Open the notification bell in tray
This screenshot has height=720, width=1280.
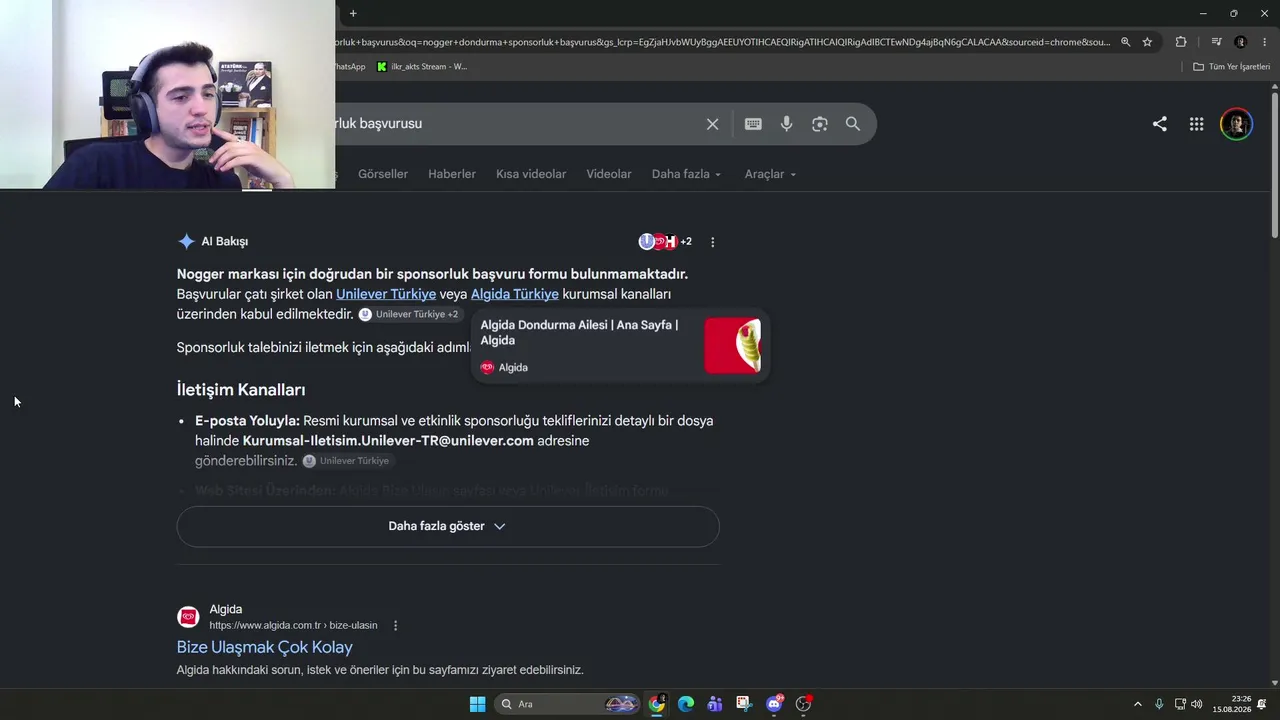click(1263, 704)
